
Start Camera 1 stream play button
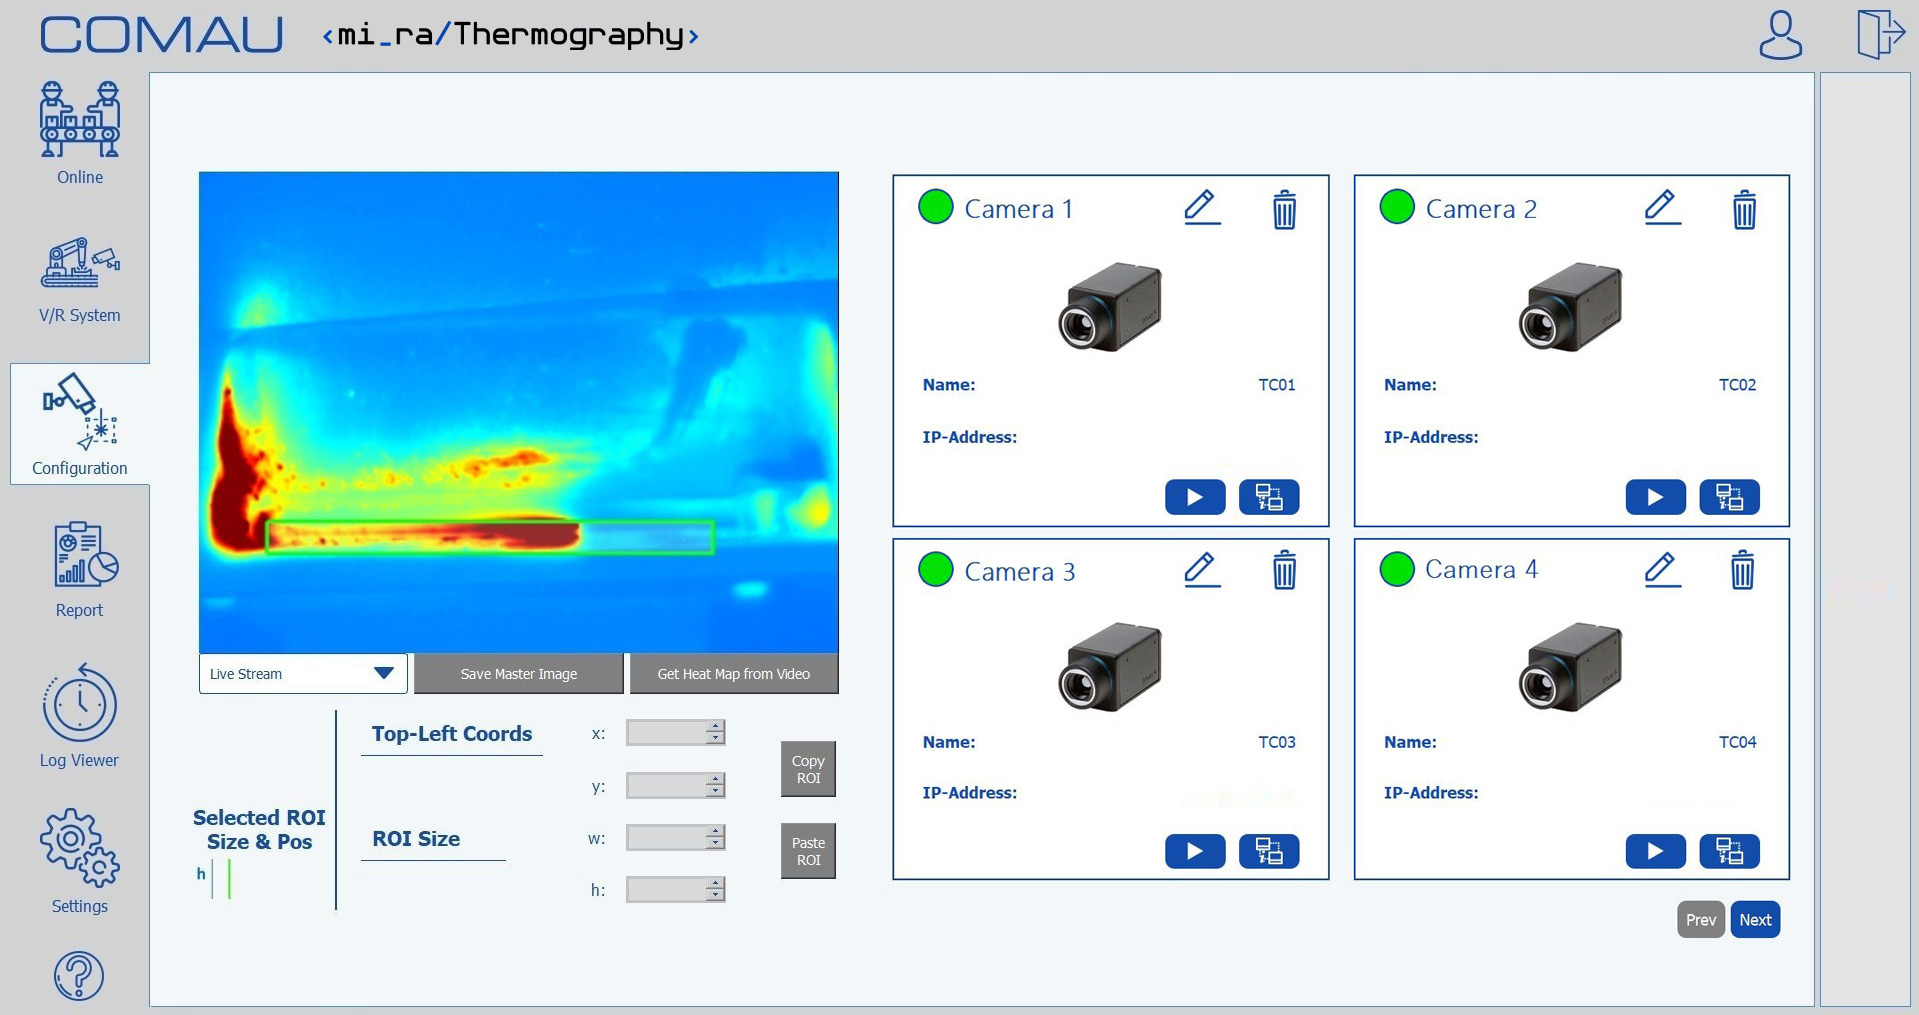pos(1194,497)
